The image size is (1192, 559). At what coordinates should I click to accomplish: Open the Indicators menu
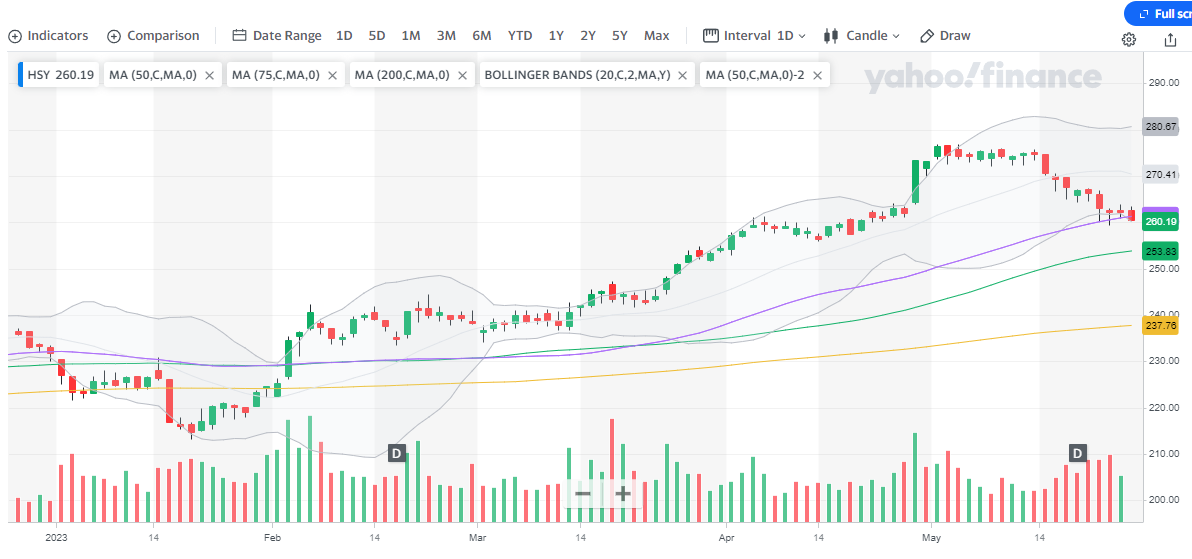pos(48,36)
